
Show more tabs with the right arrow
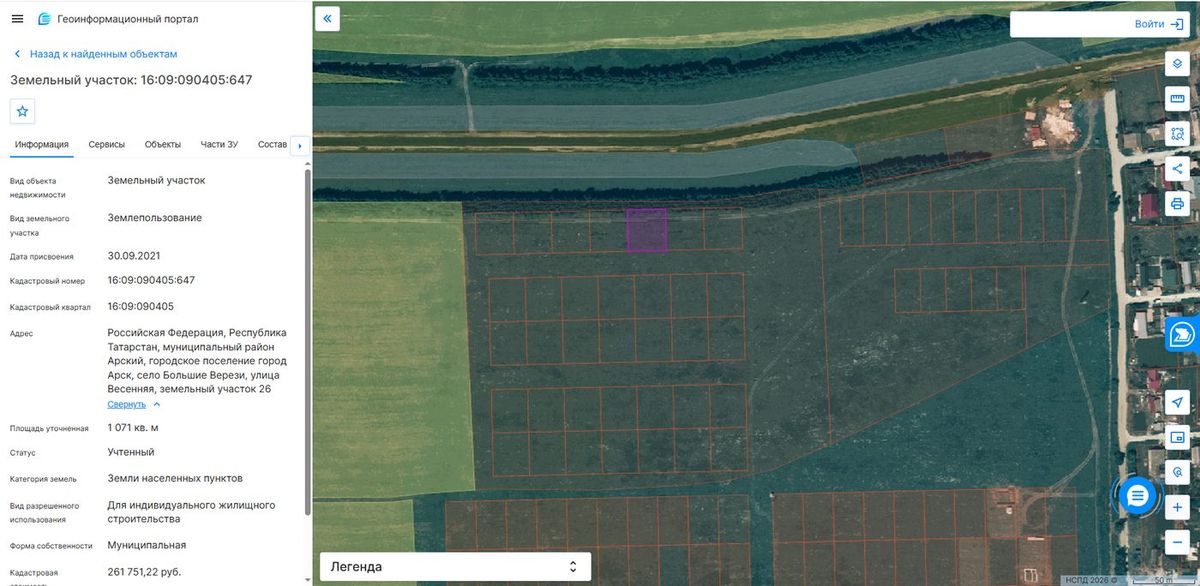click(x=299, y=146)
